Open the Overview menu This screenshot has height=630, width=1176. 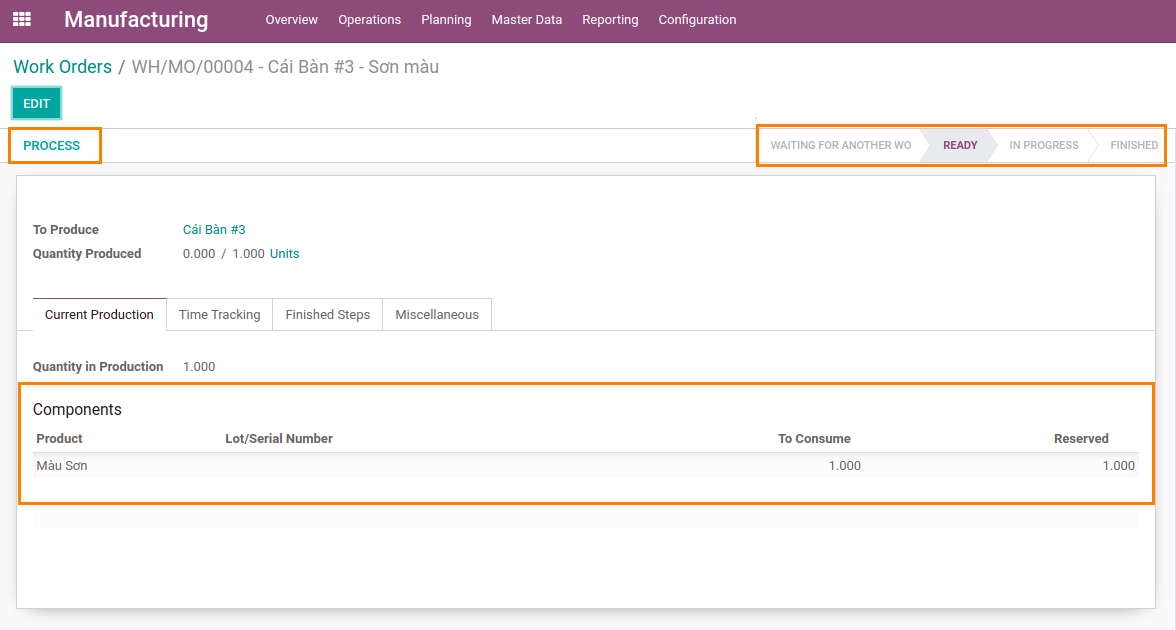click(292, 20)
